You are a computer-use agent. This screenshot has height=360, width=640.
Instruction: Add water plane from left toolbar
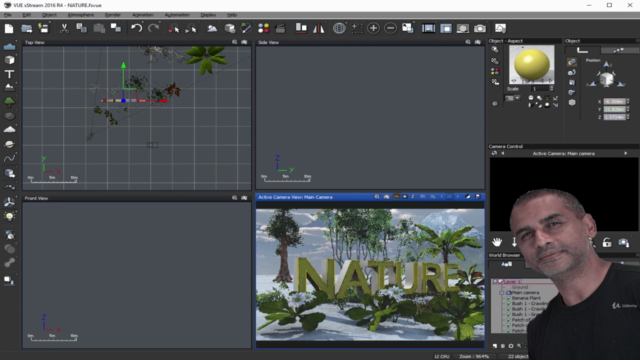tap(9, 47)
